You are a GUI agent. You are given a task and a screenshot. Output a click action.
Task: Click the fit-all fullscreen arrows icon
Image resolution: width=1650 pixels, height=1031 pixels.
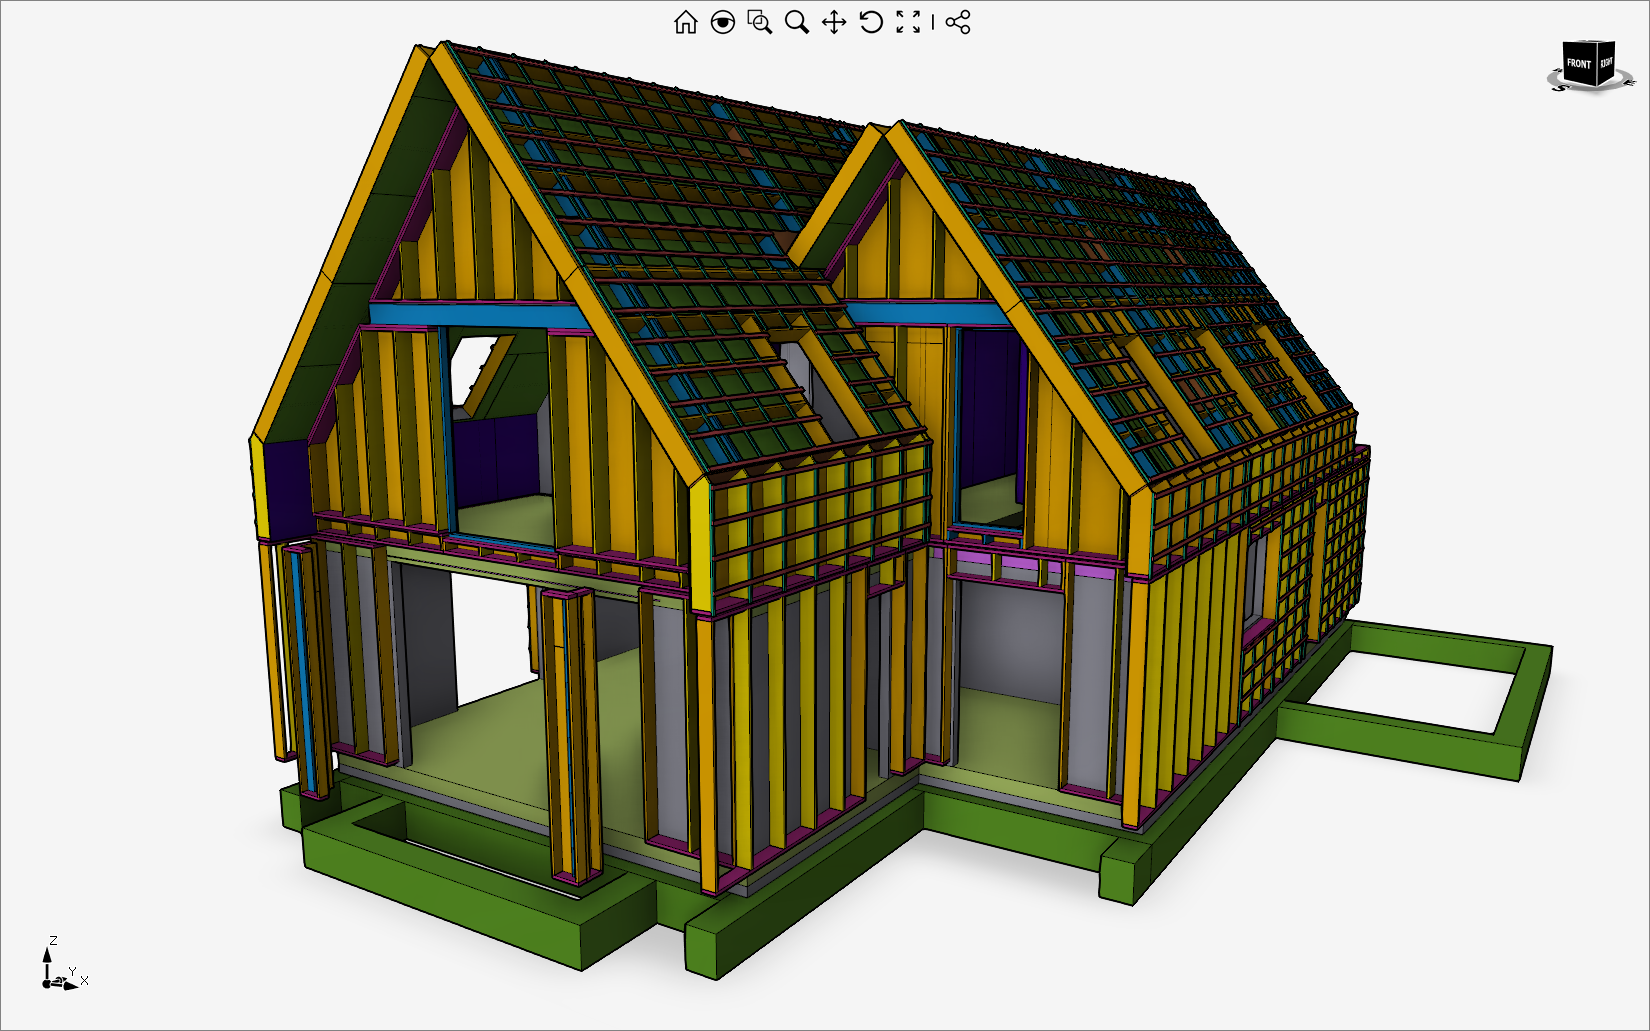coord(908,22)
